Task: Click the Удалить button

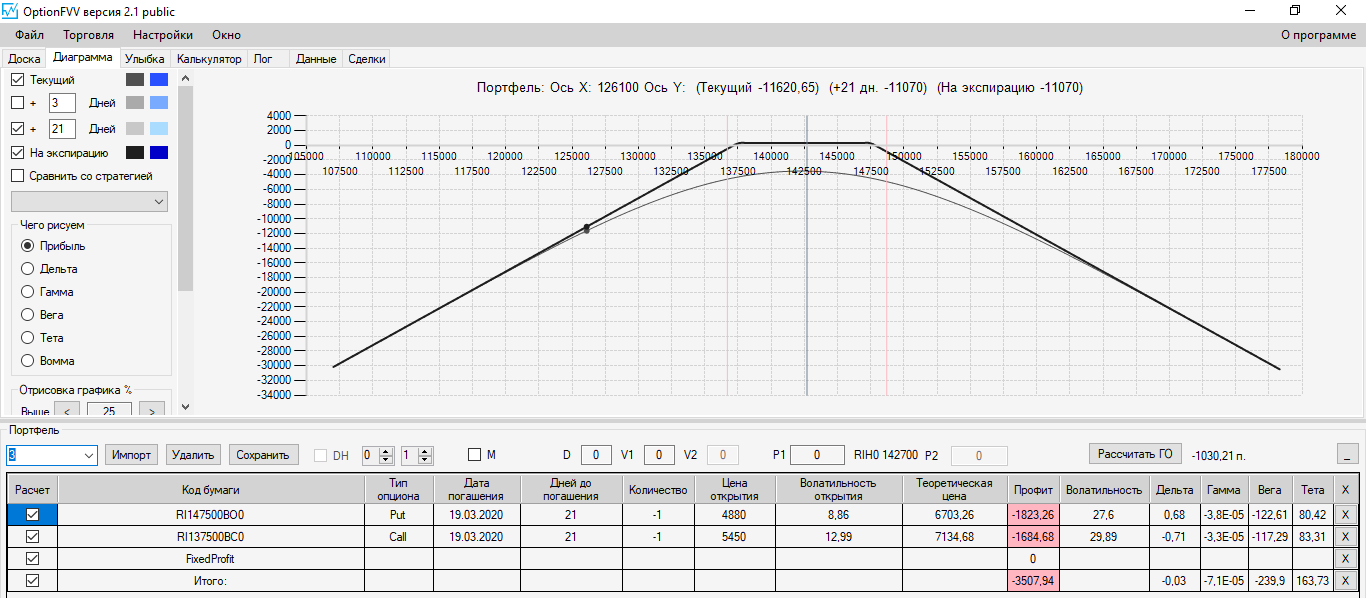Action: point(193,455)
